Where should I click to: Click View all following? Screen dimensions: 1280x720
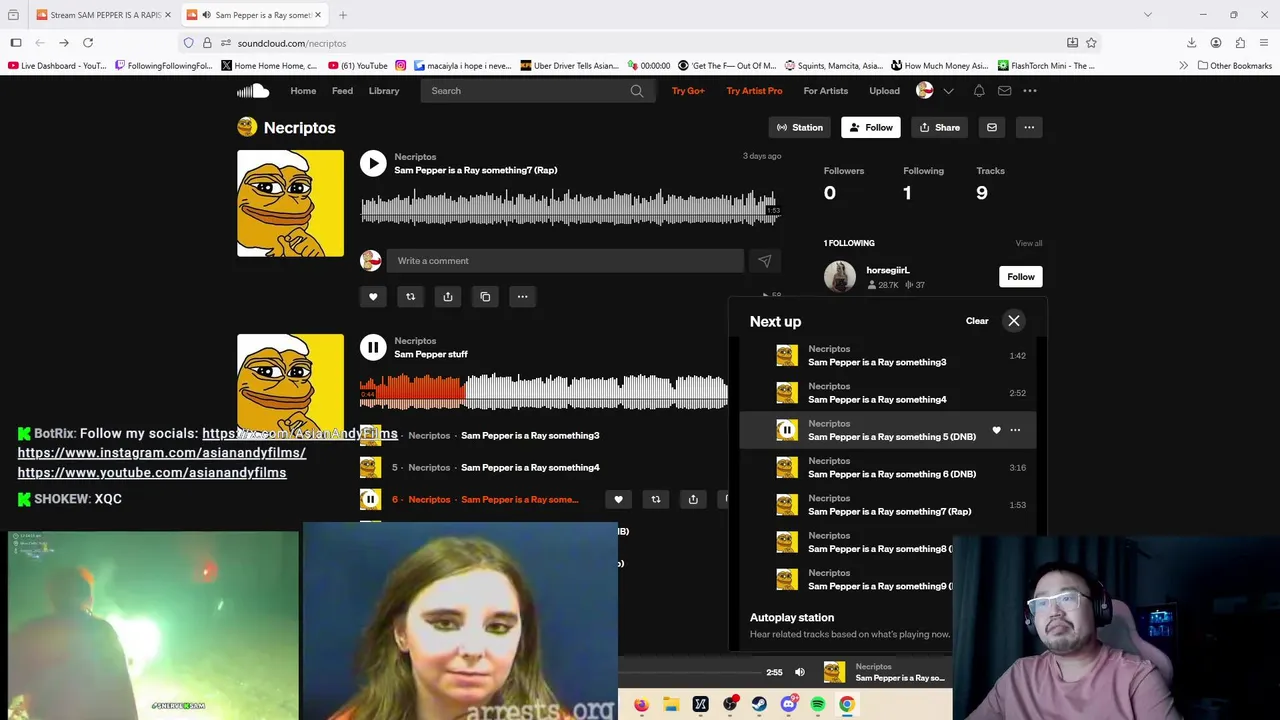1029,243
